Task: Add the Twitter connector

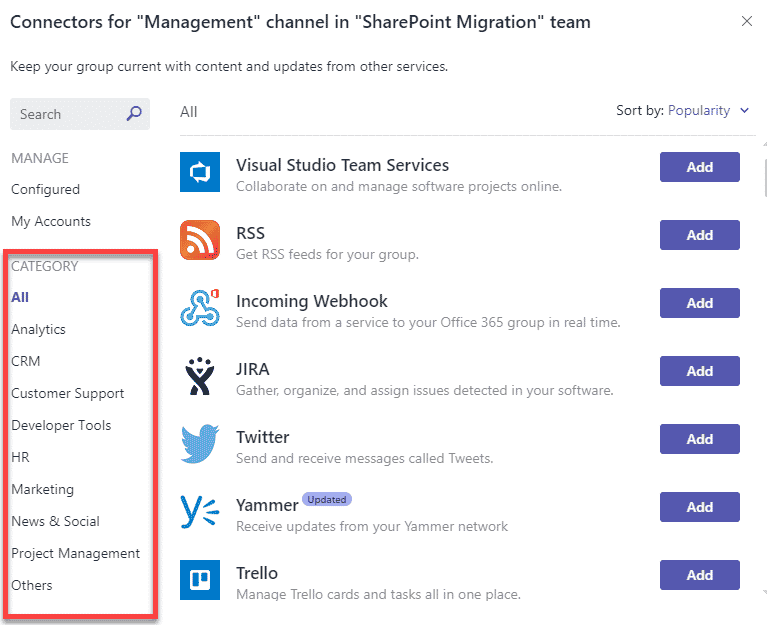Action: pyautogui.click(x=699, y=439)
